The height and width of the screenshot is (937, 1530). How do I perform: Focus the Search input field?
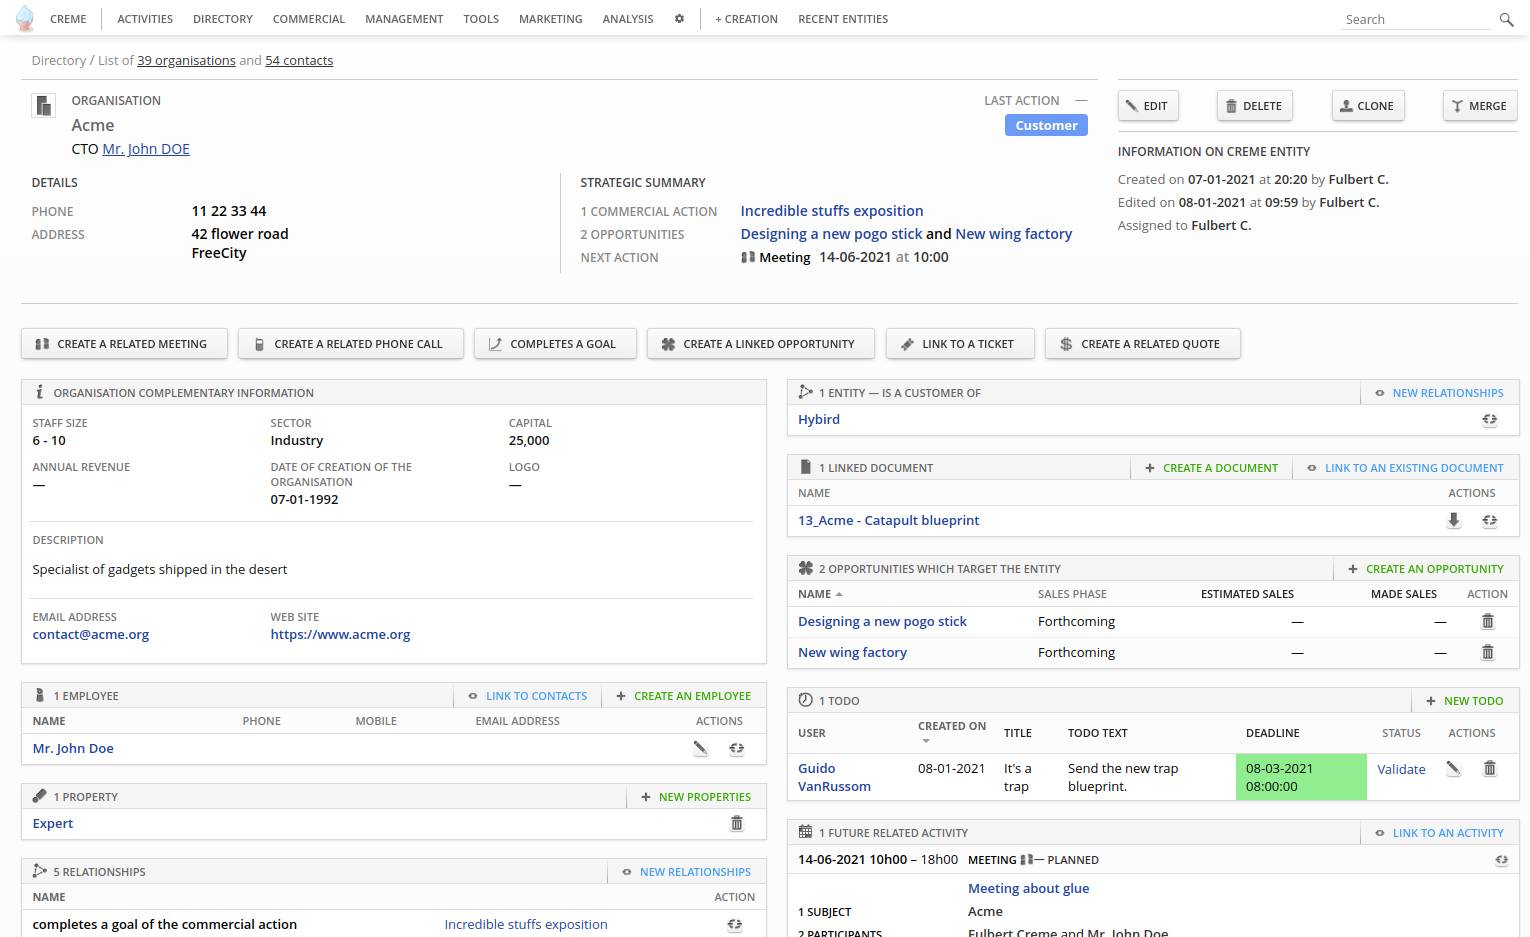pos(1415,19)
